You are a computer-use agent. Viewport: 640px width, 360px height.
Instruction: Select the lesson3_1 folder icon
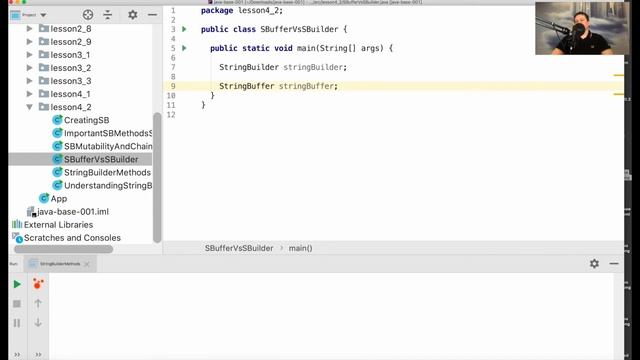(44, 55)
